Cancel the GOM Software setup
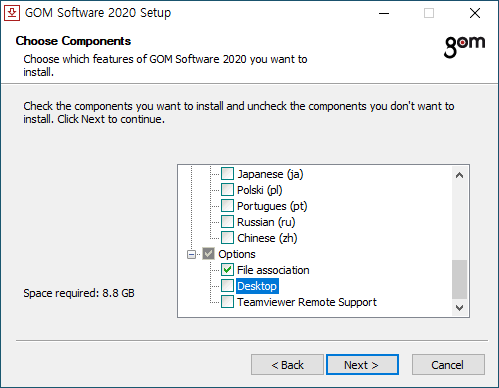Image resolution: width=499 pixels, height=388 pixels. tap(448, 365)
